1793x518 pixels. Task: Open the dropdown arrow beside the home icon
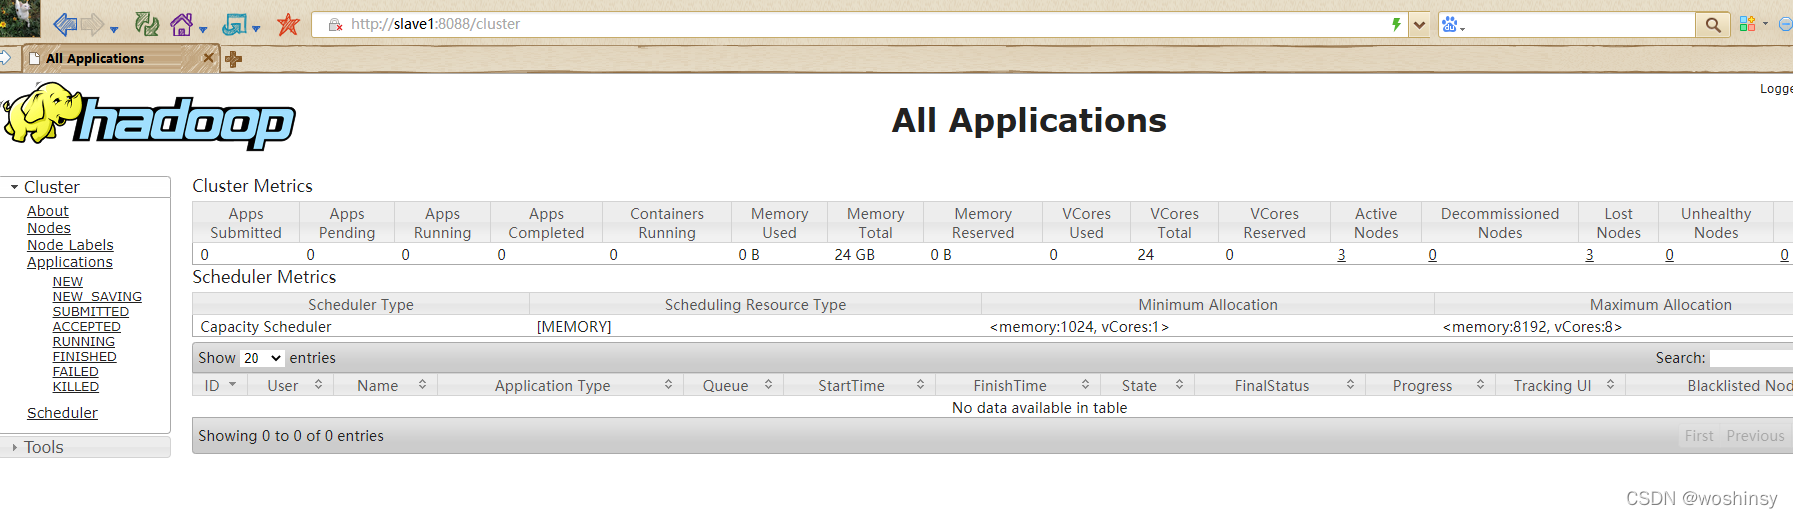[x=203, y=29]
